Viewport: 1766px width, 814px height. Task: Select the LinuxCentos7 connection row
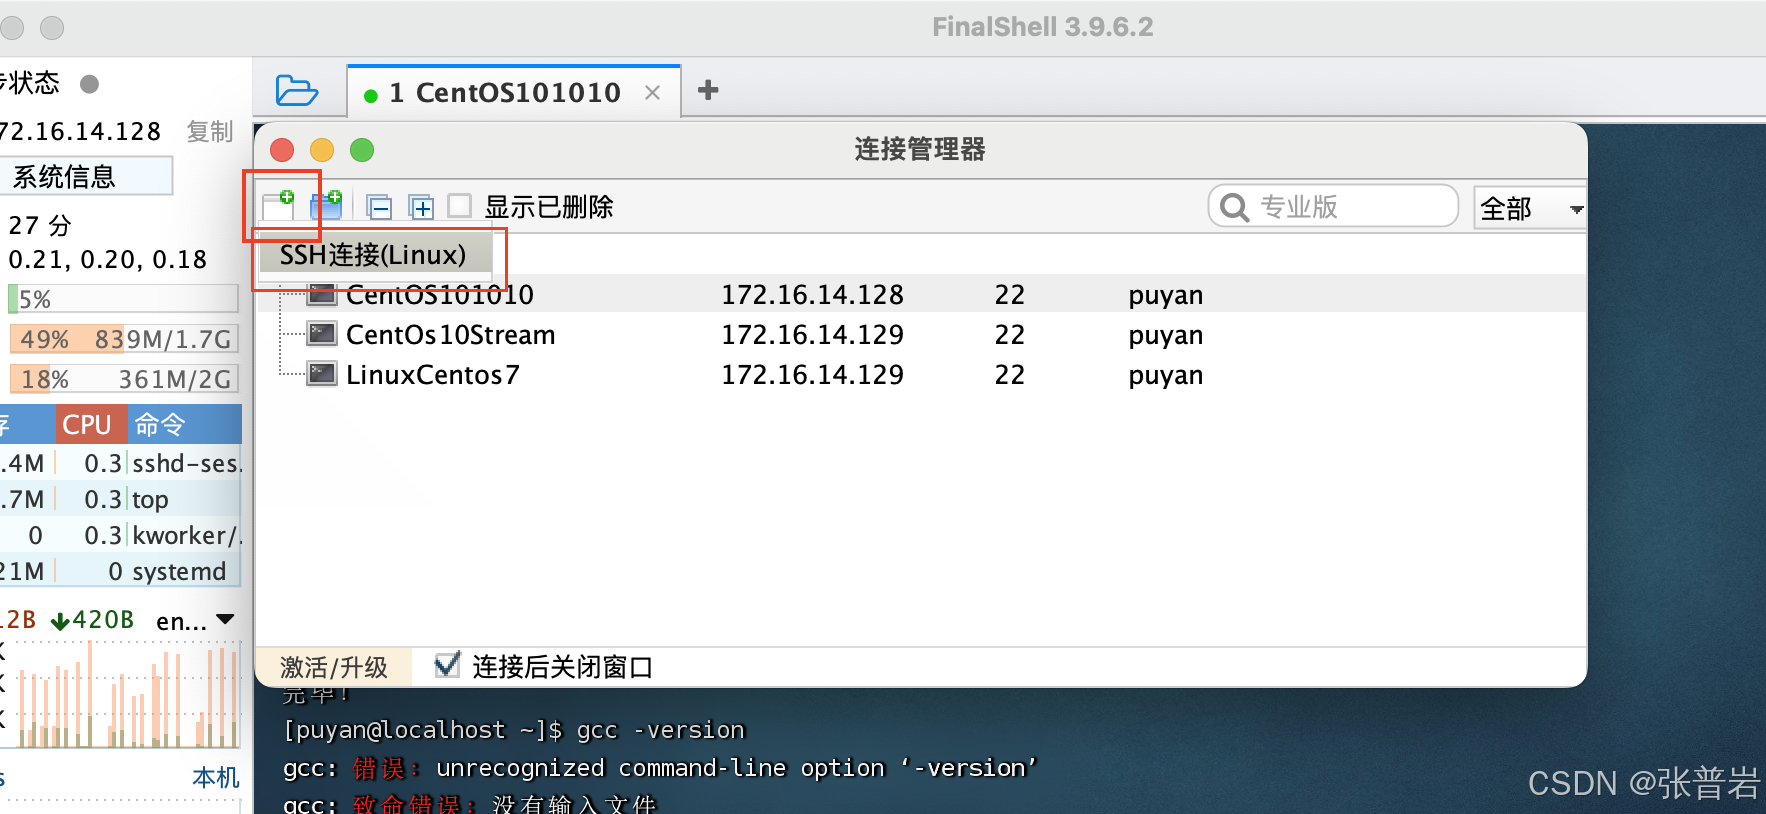[920, 374]
